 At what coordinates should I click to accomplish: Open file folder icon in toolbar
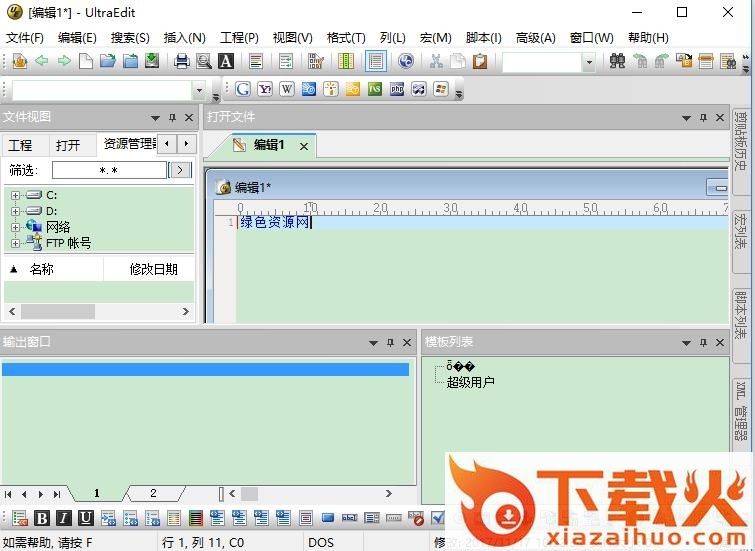pyautogui.click(x=108, y=61)
